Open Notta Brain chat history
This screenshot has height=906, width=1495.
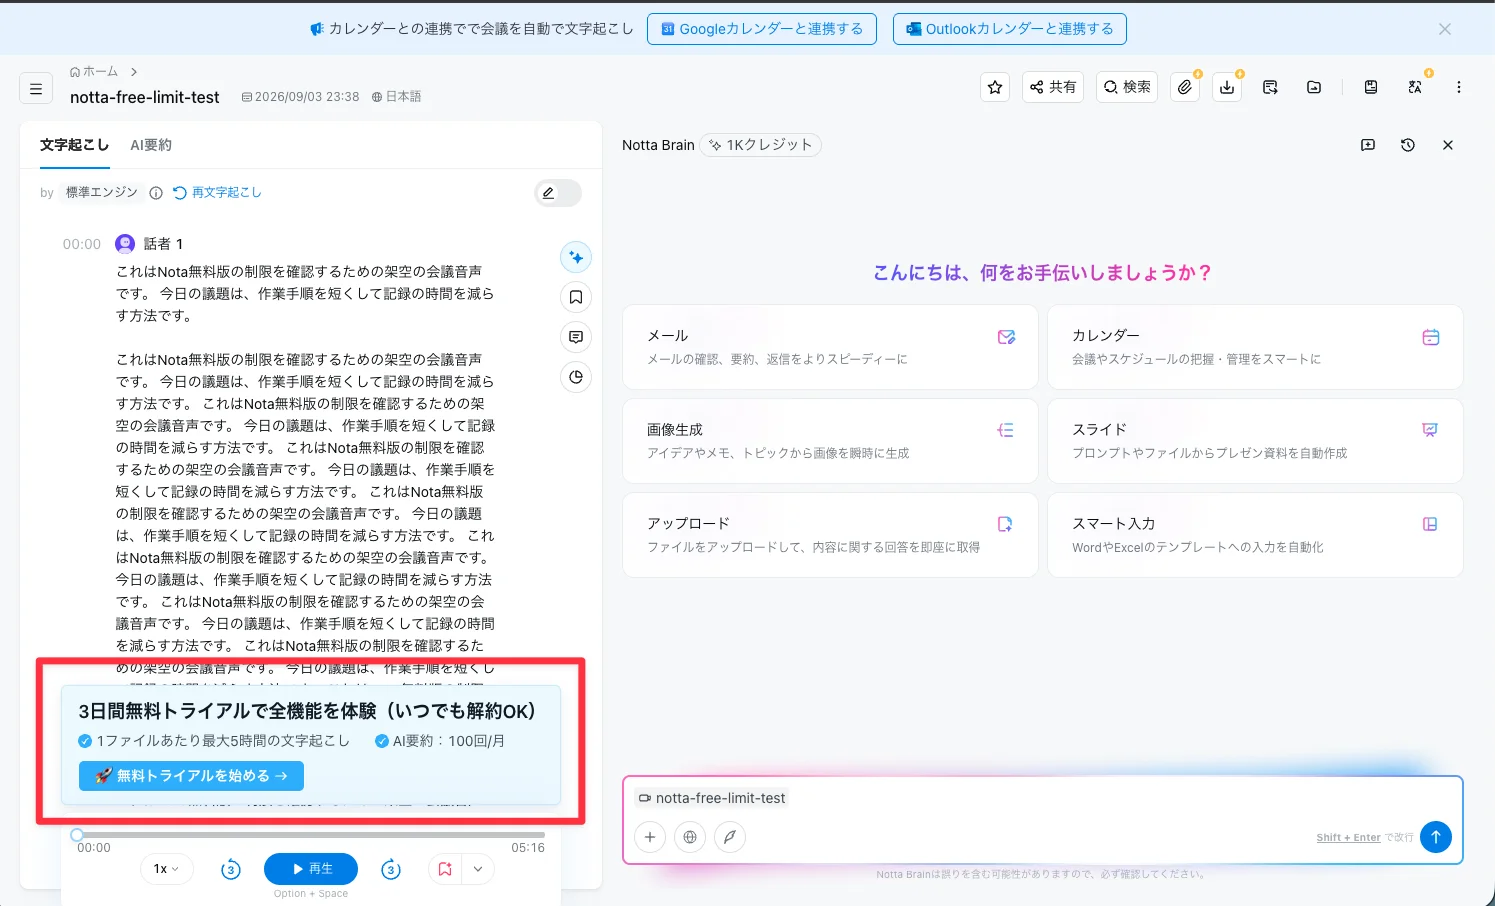pyautogui.click(x=1408, y=145)
